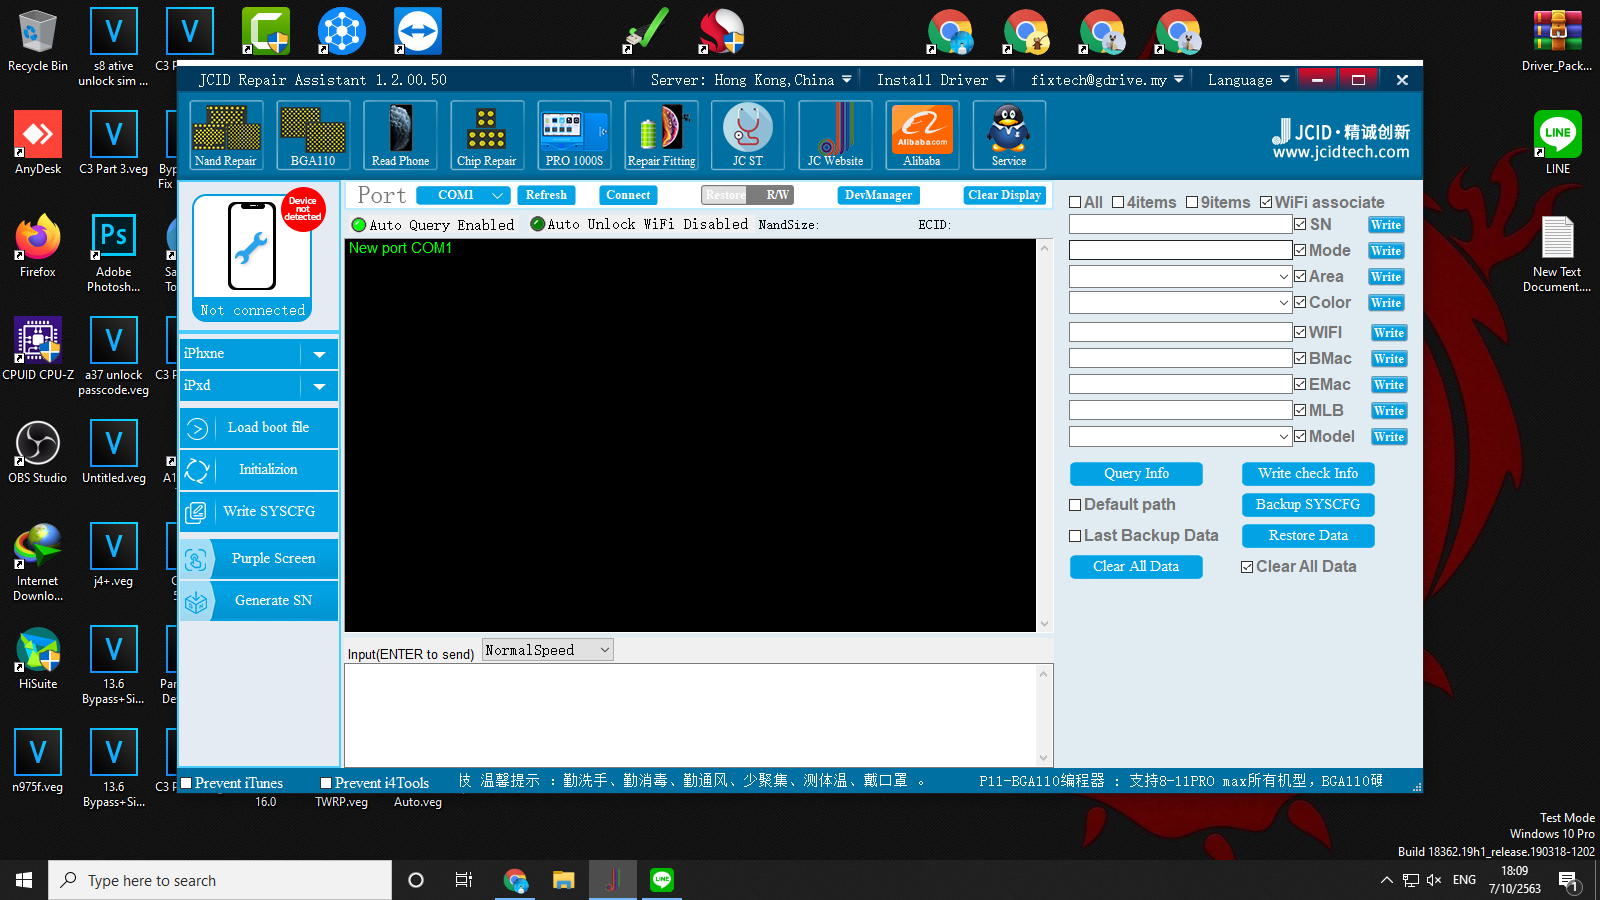Open the Repair Fitting tool
The image size is (1600, 900).
click(x=661, y=135)
